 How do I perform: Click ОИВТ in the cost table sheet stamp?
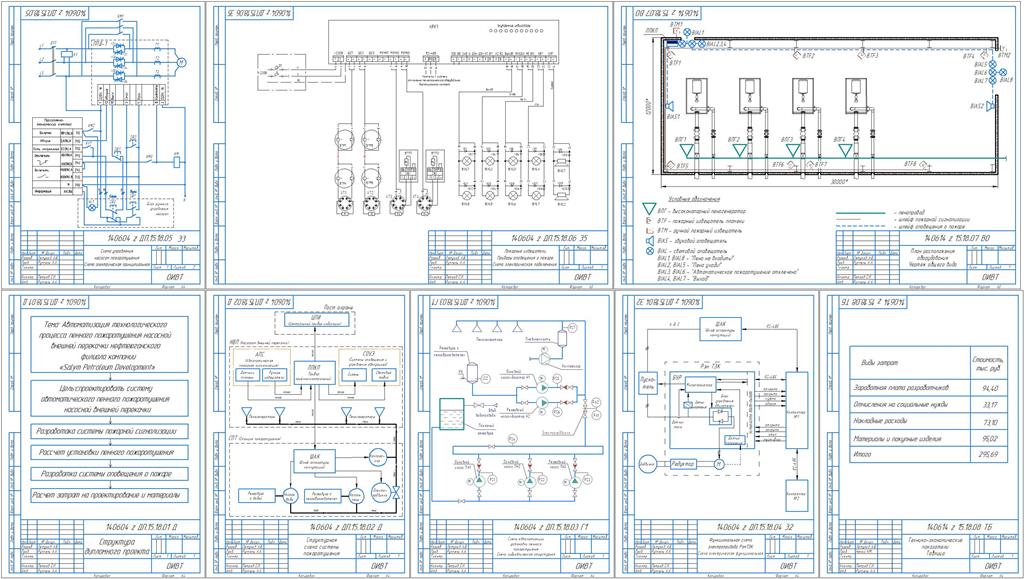[x=991, y=566]
